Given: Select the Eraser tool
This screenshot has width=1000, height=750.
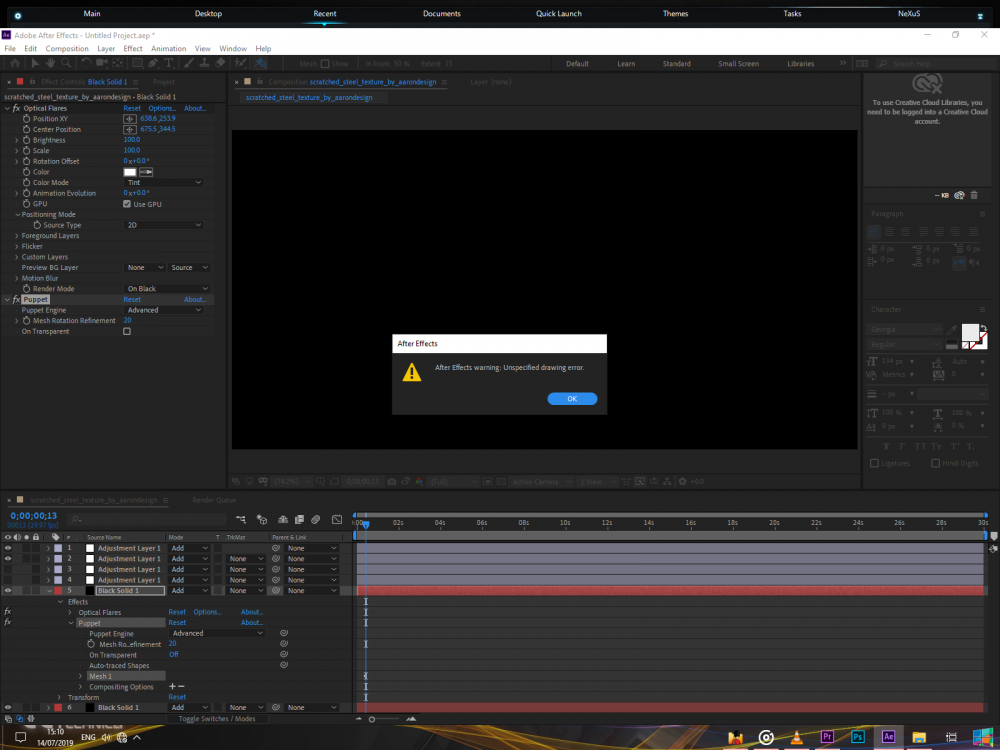Looking at the screenshot, I should tap(220, 63).
